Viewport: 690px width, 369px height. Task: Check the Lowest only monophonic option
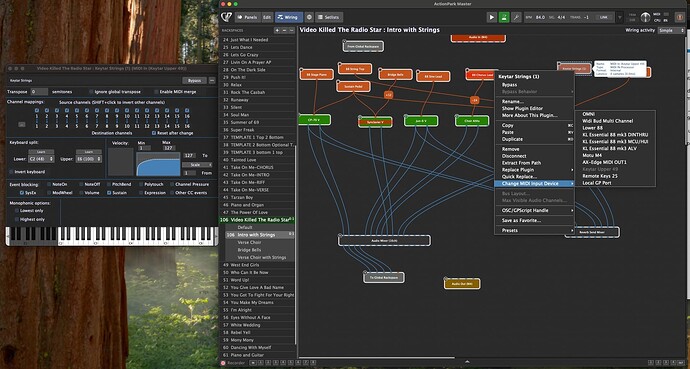[x=17, y=211]
